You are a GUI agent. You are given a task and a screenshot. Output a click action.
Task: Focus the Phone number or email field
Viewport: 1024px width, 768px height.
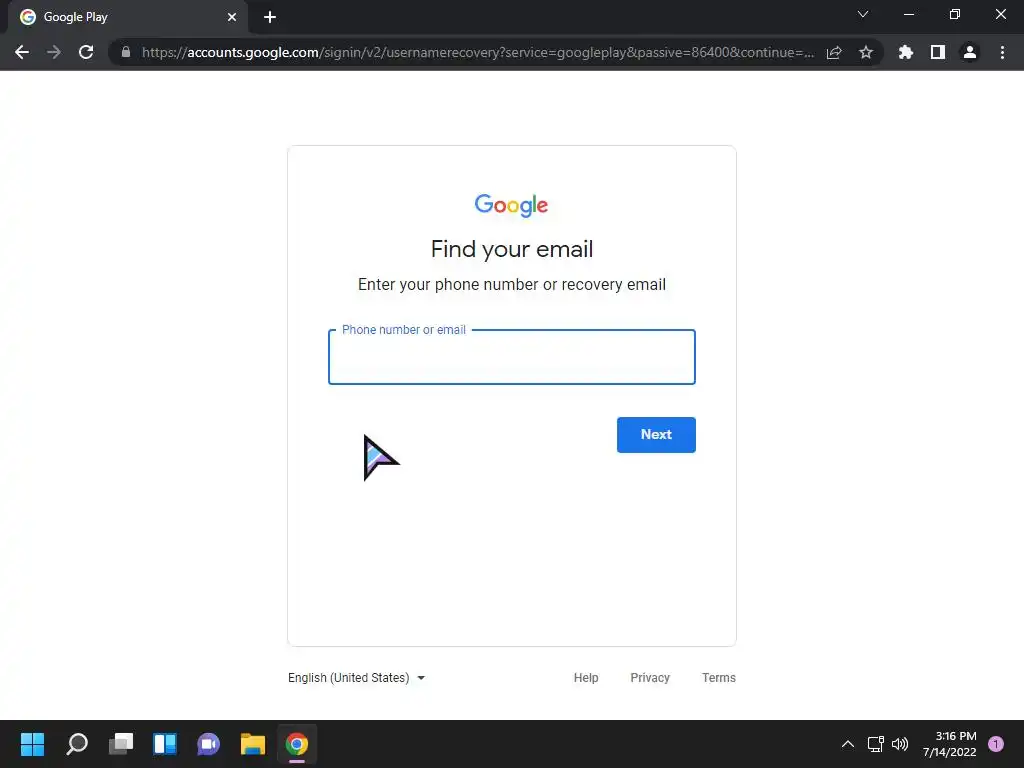(512, 357)
